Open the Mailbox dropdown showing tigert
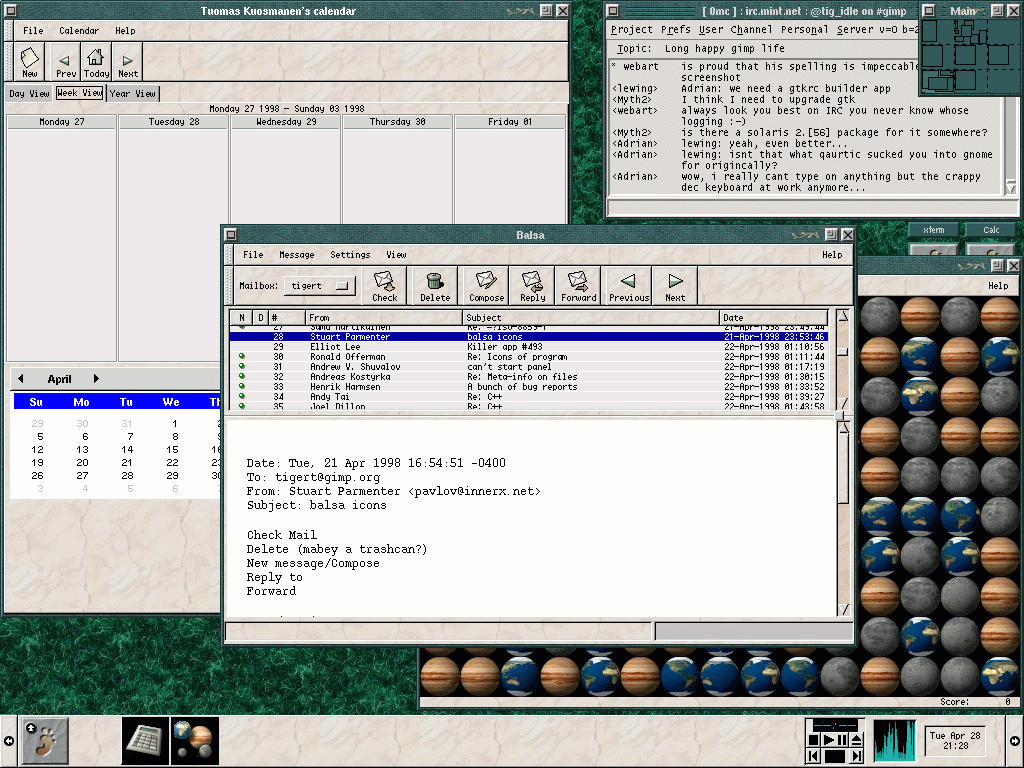 pos(320,286)
